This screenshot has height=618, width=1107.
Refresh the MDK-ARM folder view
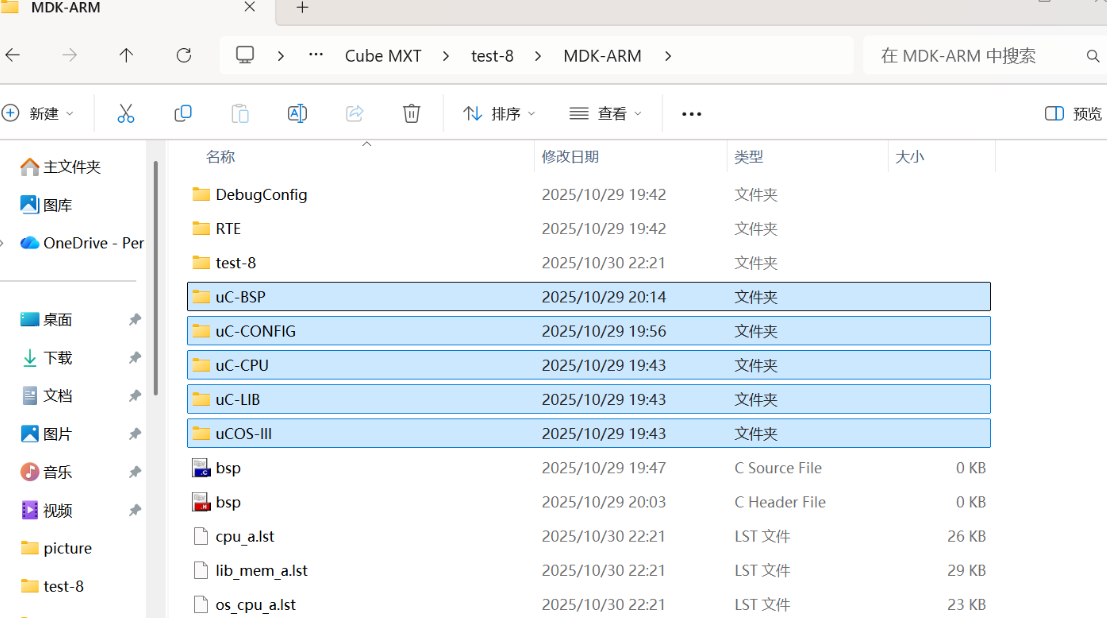pos(184,55)
